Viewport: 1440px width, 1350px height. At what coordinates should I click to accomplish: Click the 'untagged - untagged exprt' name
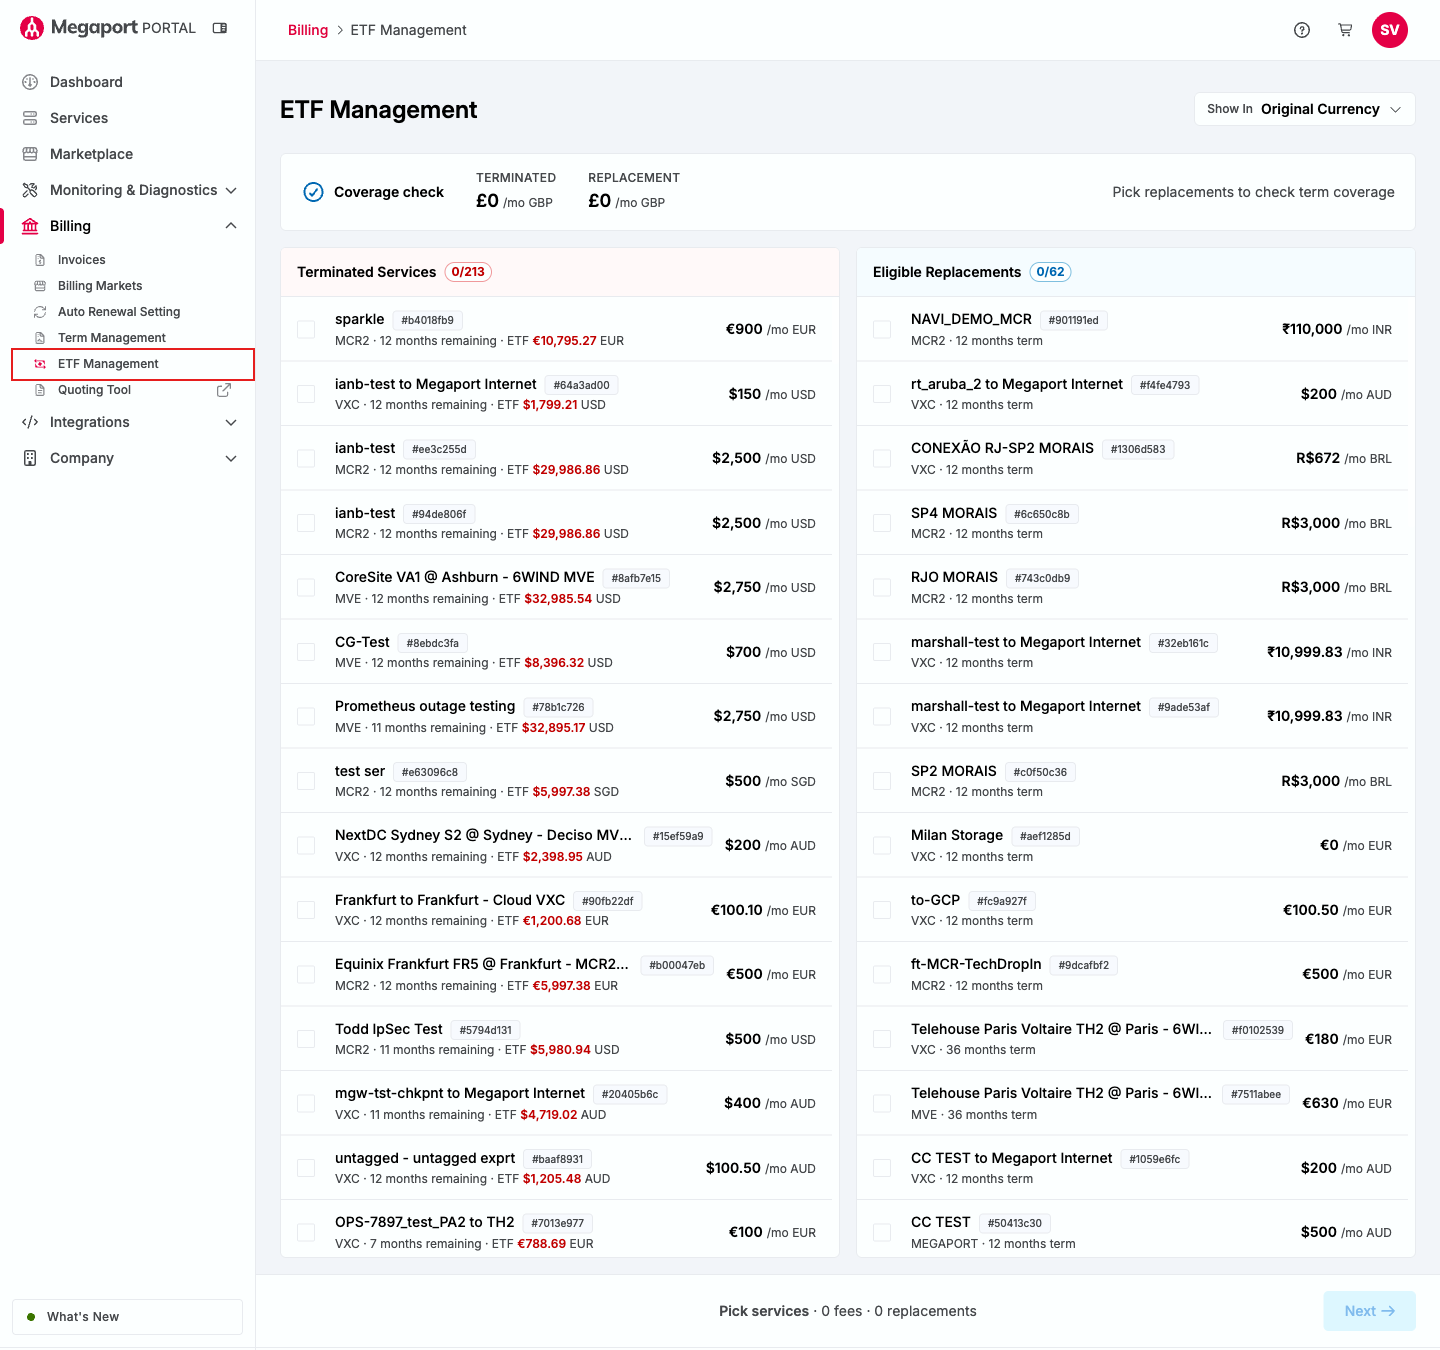click(x=425, y=1158)
